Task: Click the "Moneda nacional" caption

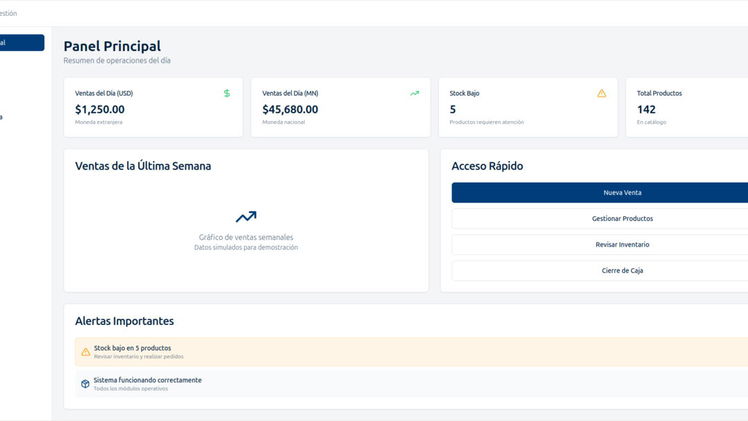Action: click(283, 122)
